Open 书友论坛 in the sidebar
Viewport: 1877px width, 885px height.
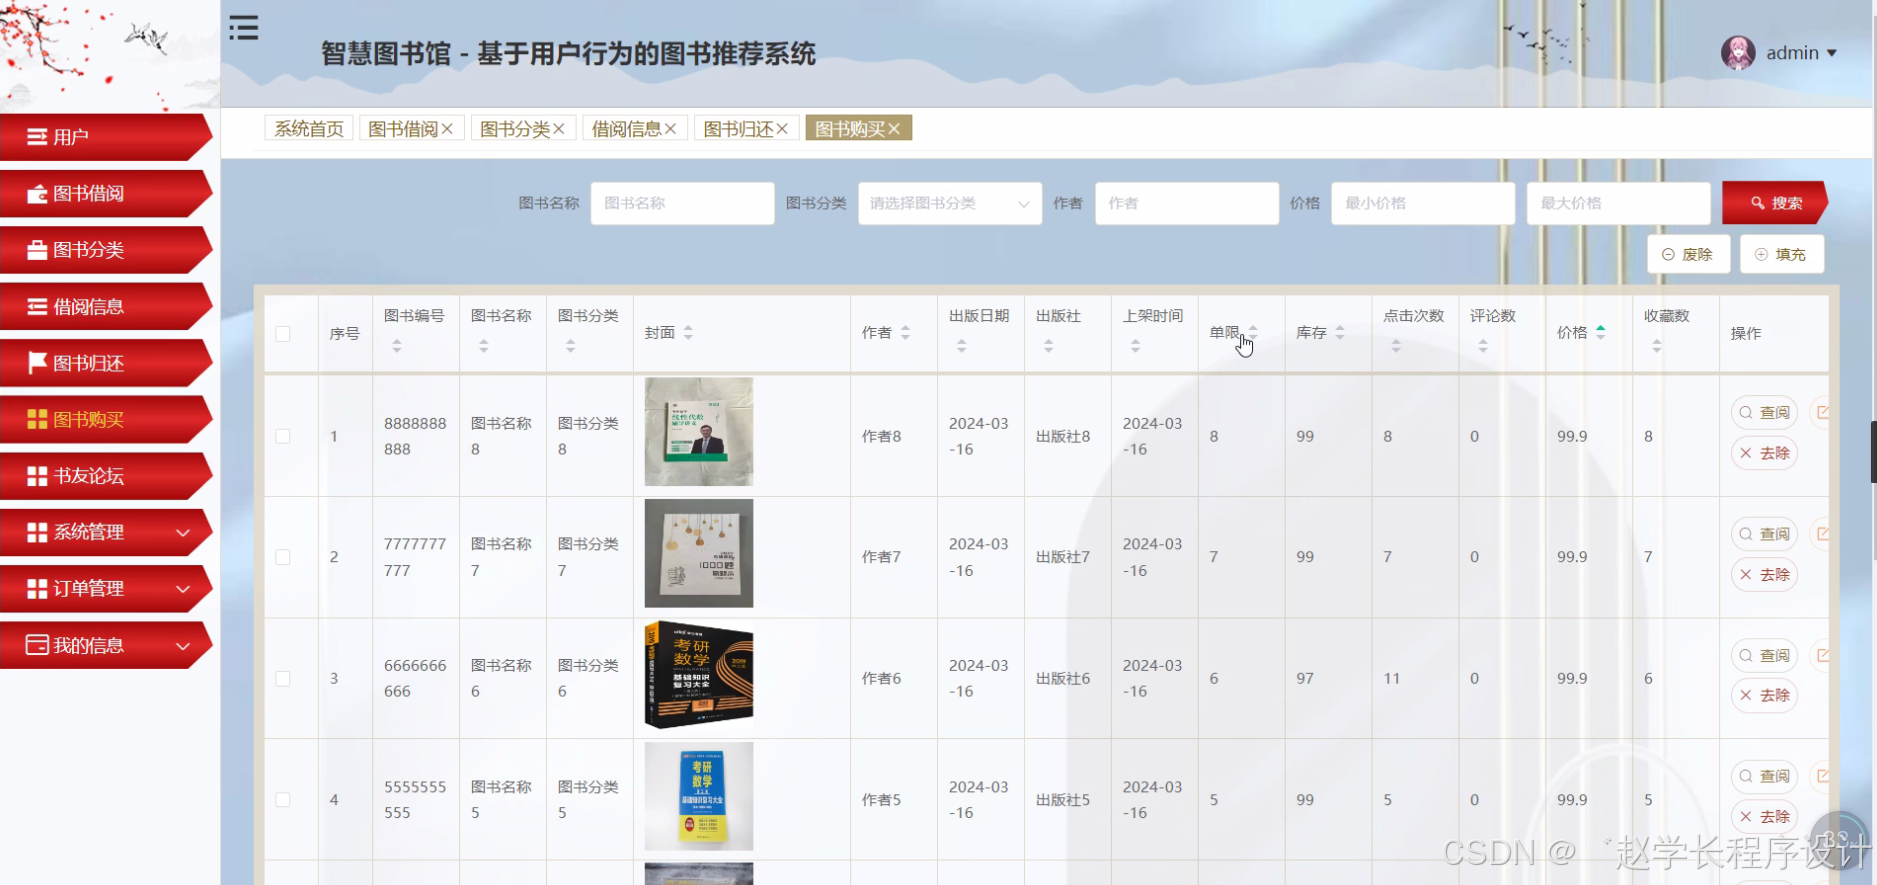pos(106,476)
